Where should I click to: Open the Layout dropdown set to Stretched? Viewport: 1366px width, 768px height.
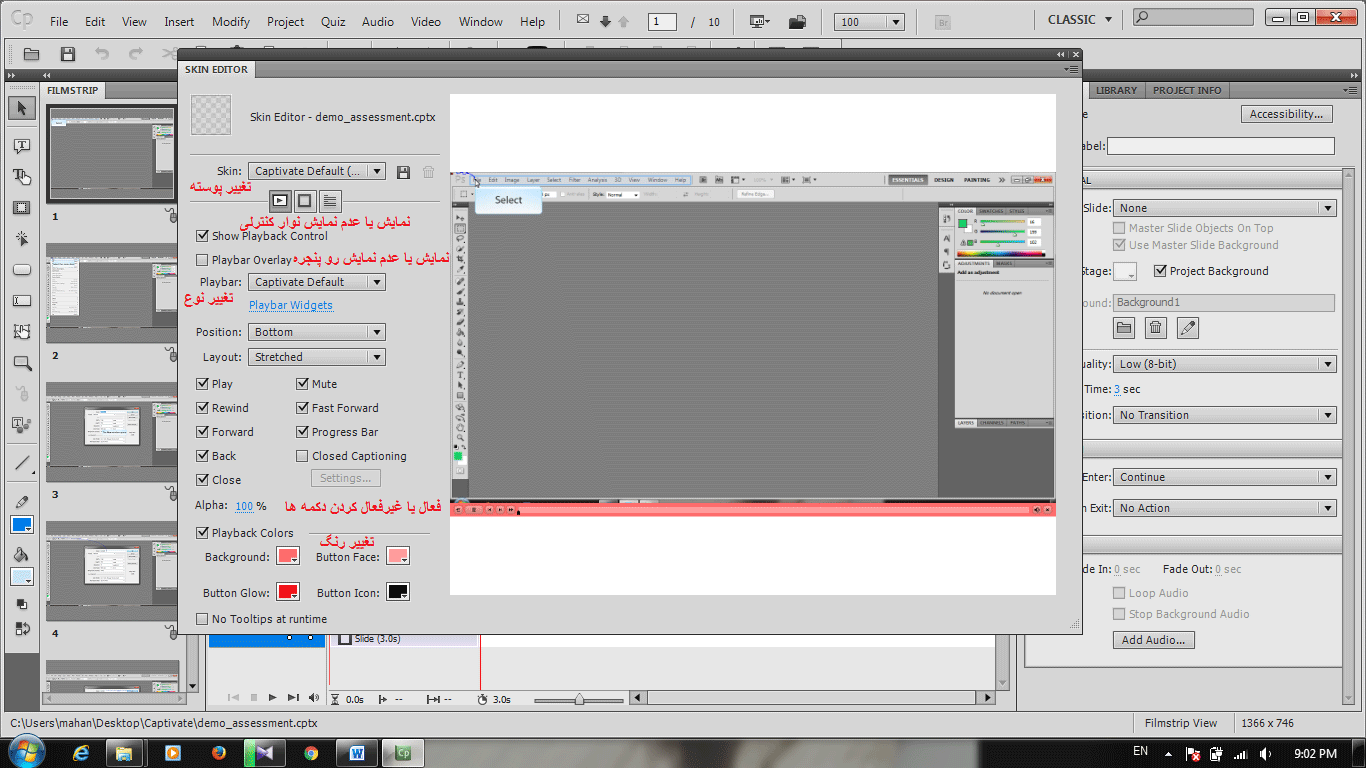tap(316, 357)
